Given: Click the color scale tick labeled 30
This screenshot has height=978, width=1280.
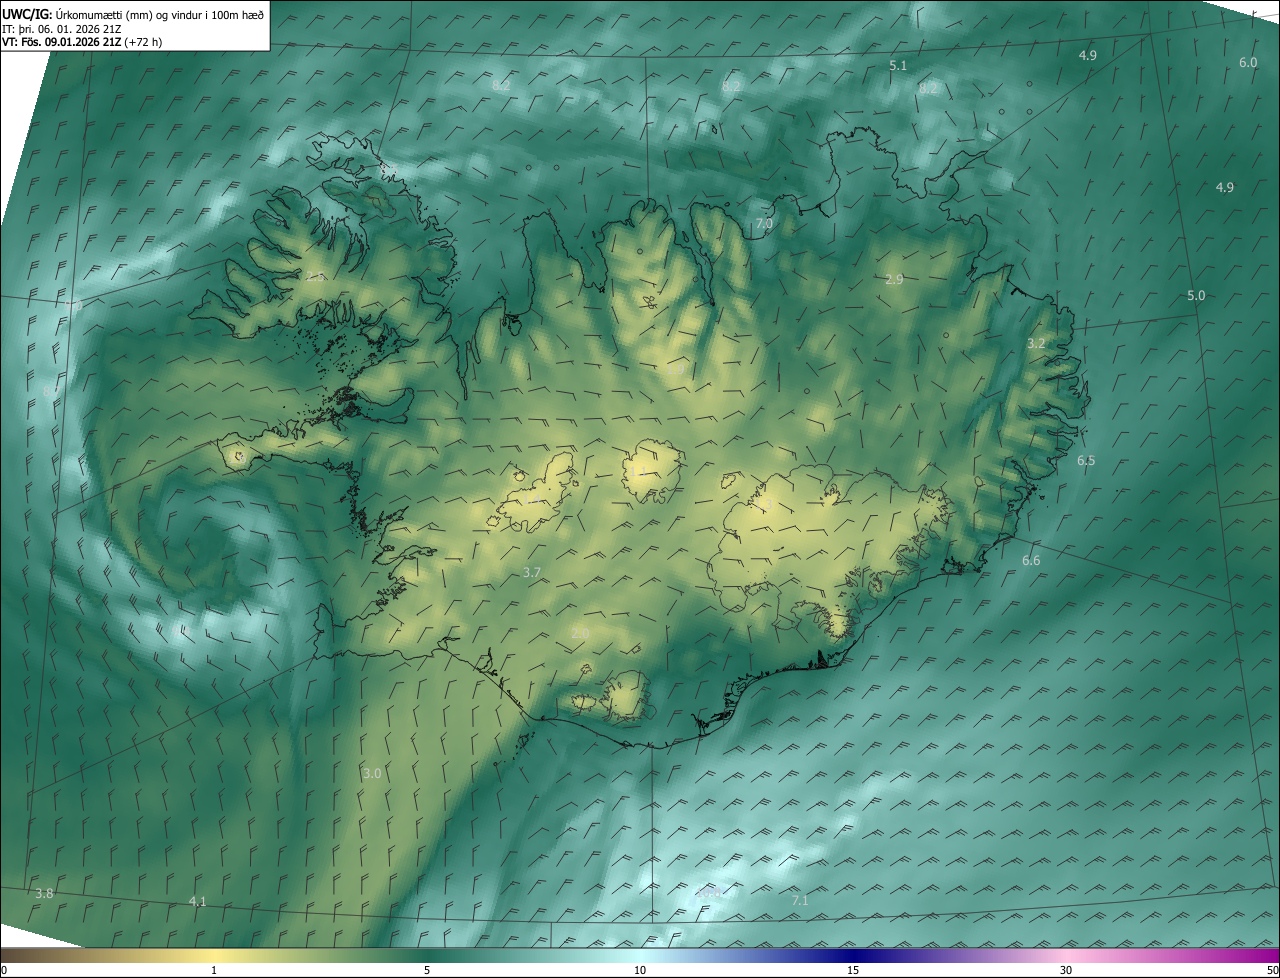Looking at the screenshot, I should [x=1066, y=971].
